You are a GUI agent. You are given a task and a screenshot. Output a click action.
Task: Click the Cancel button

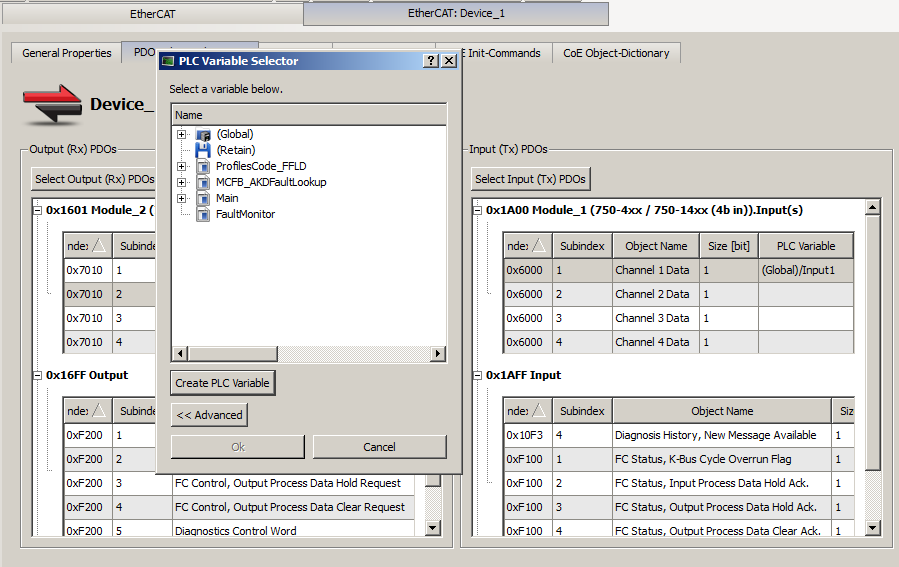click(x=379, y=447)
